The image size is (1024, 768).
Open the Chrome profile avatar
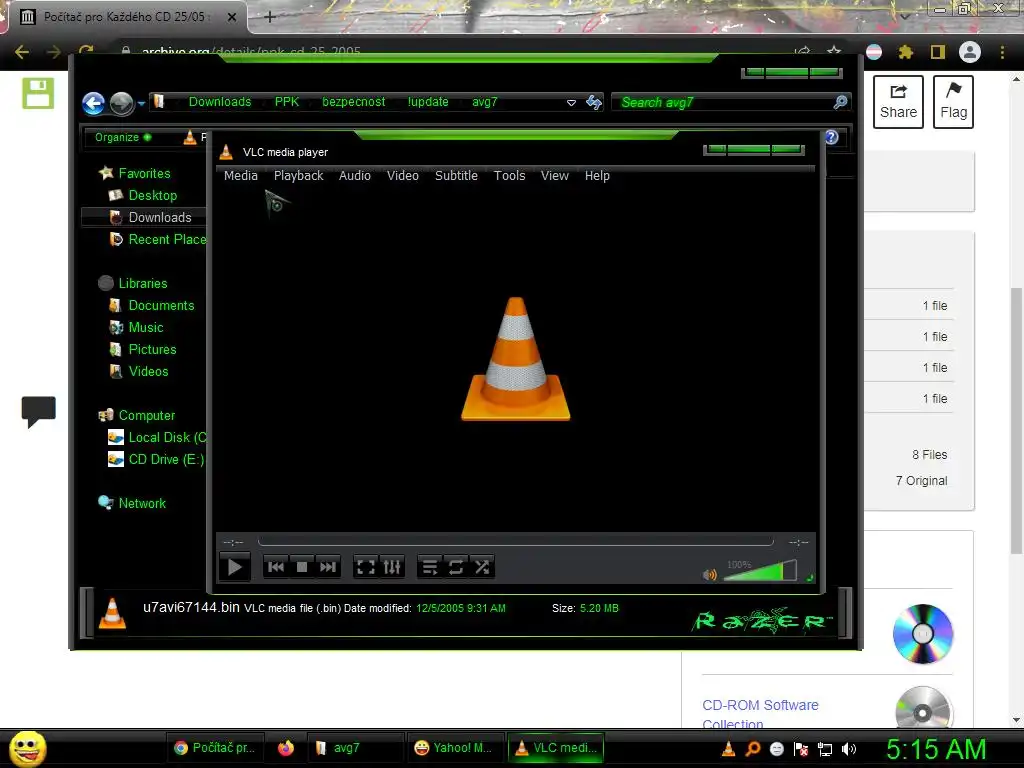[970, 52]
